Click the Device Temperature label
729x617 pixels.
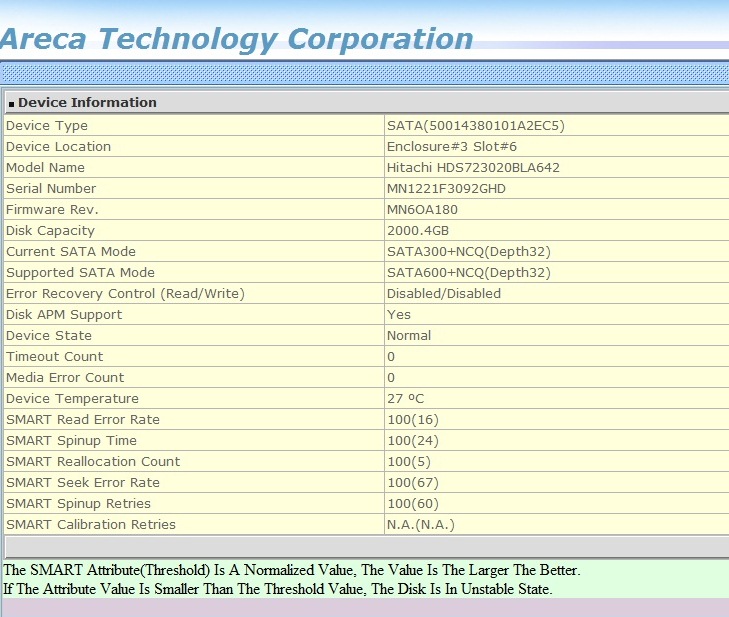coord(73,398)
